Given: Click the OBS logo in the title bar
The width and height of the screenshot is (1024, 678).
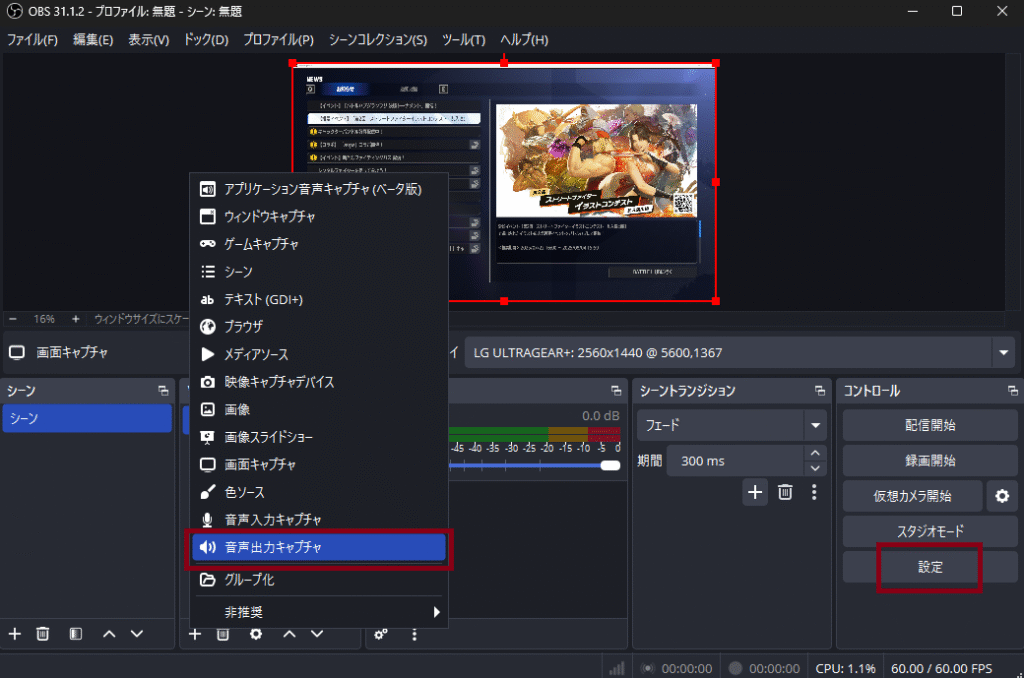Looking at the screenshot, I should pos(14,11).
